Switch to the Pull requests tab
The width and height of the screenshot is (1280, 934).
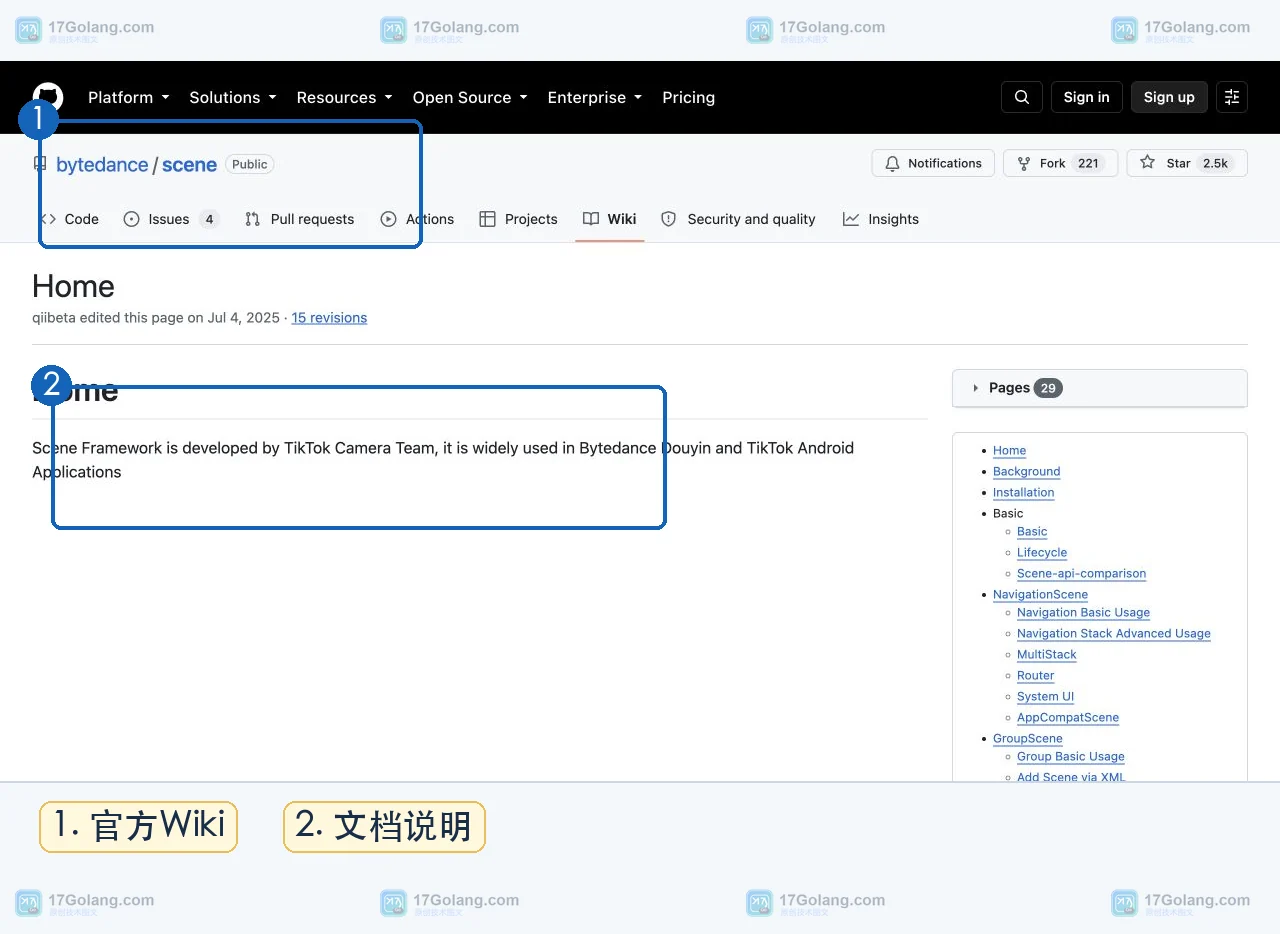click(x=299, y=219)
